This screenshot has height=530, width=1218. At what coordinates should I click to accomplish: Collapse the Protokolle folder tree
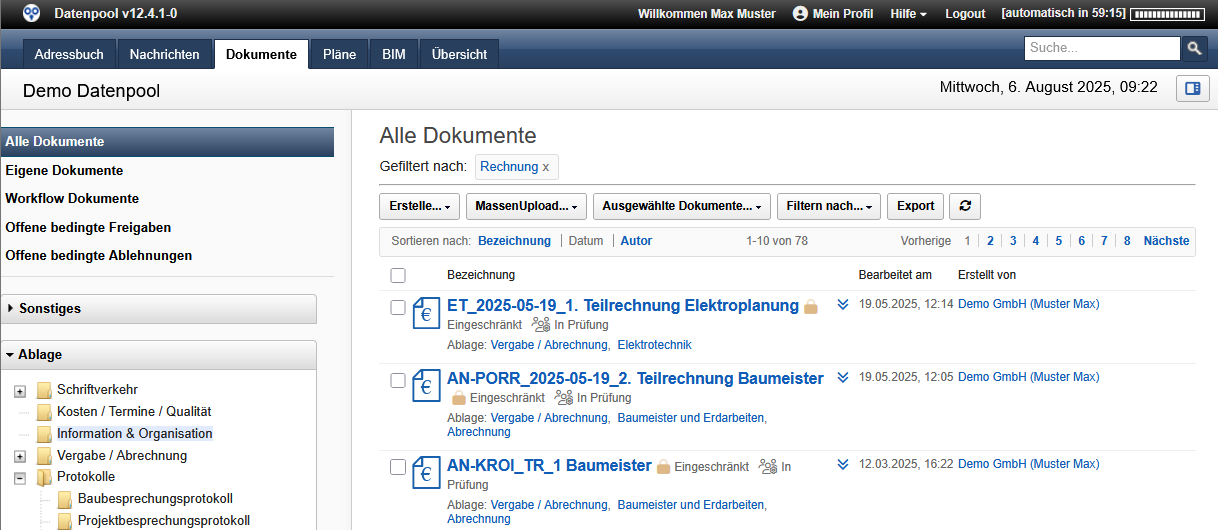pyautogui.click(x=20, y=478)
